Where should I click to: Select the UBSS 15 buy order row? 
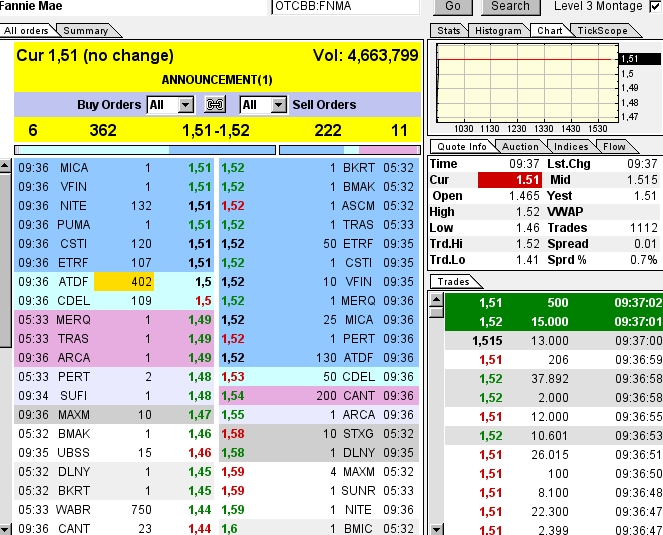(114, 453)
